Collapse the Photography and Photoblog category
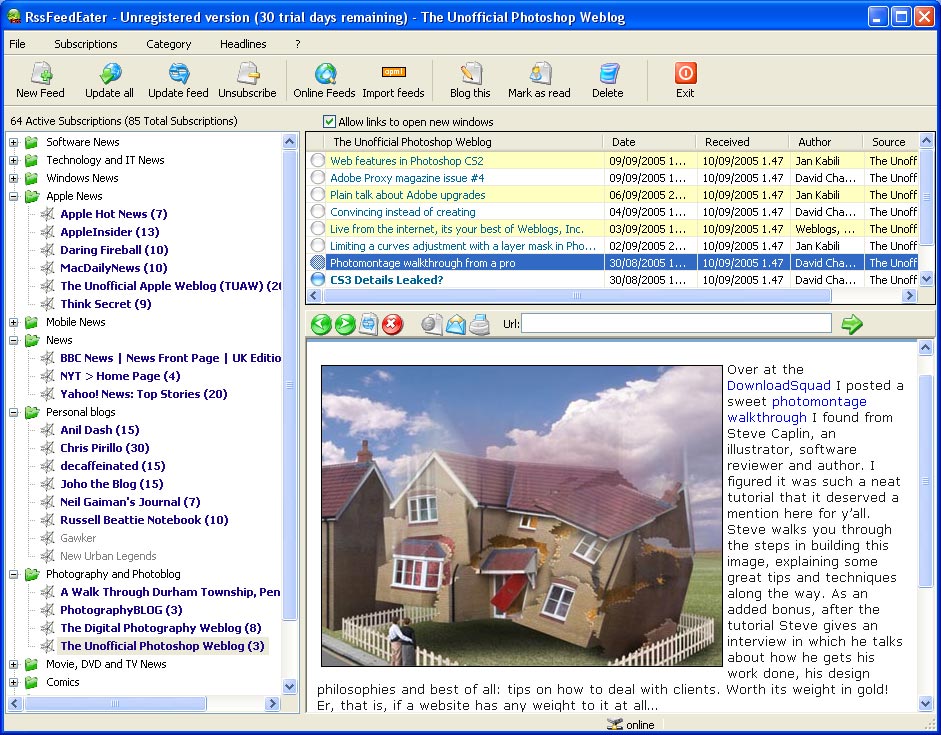This screenshot has height=735, width=941. click(14, 574)
